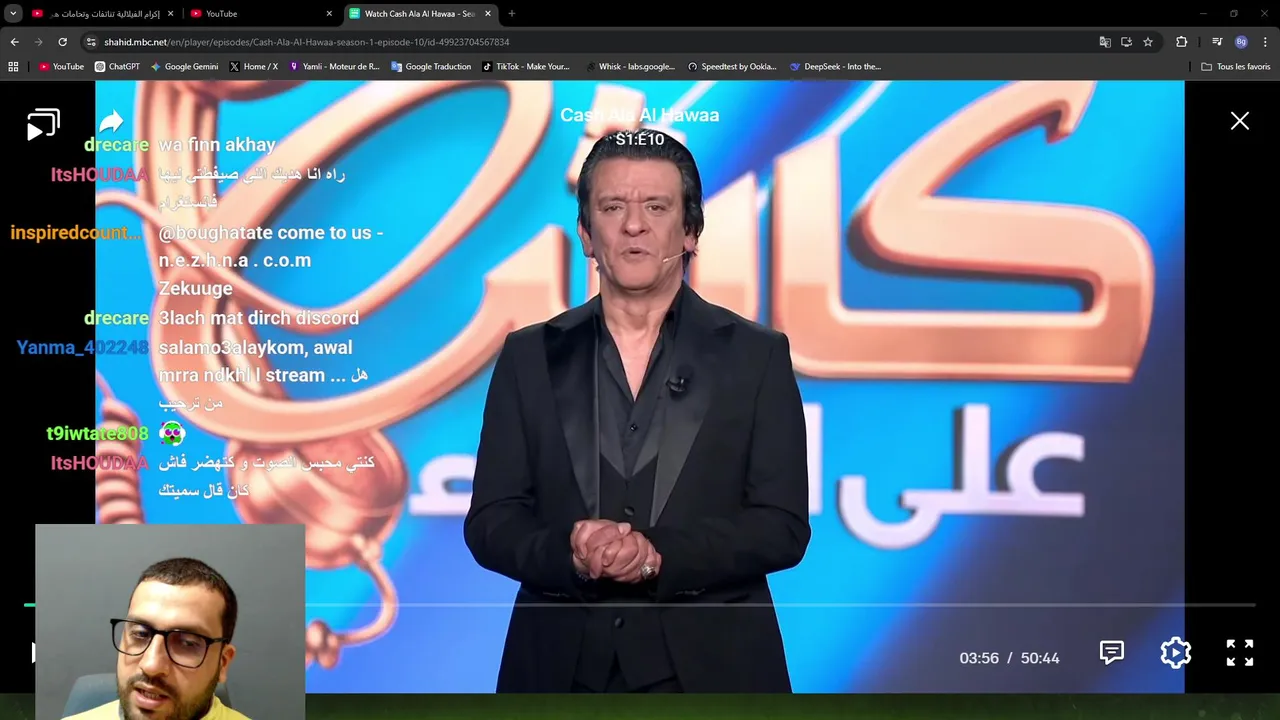The width and height of the screenshot is (1280, 720).
Task: Open the Apps grid shortcut
Action: pos(13,67)
